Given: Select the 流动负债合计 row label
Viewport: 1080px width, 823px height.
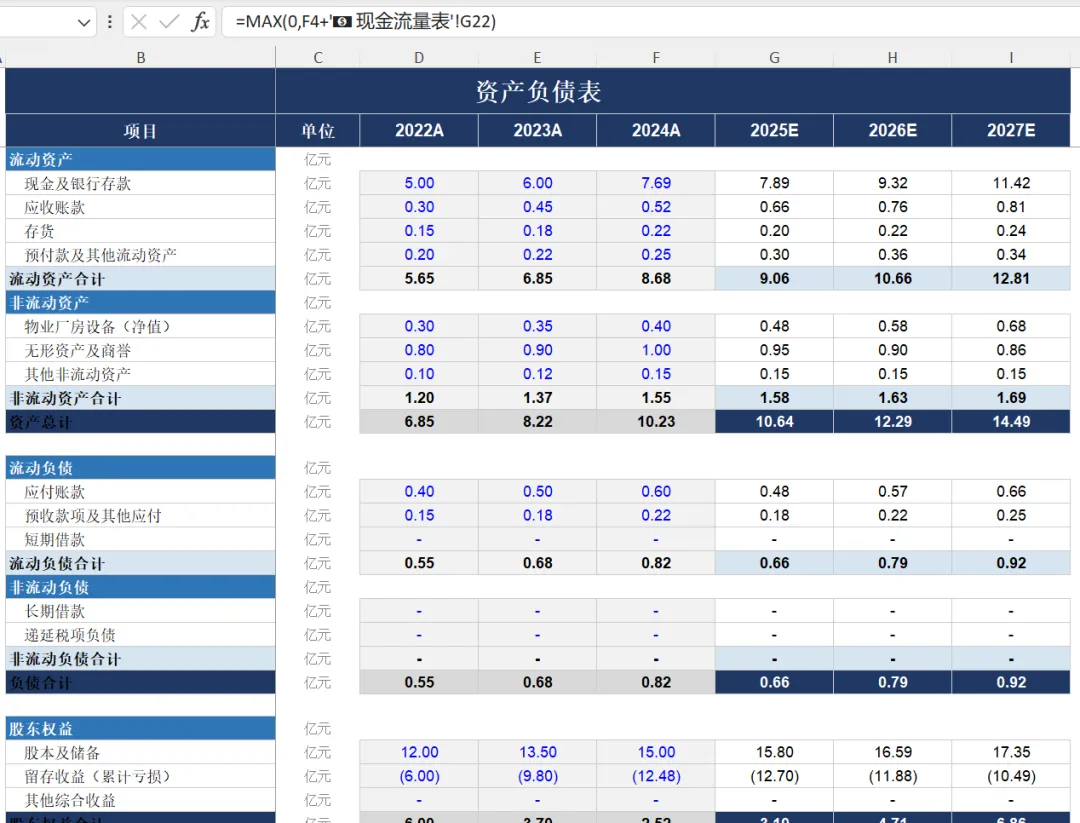Looking at the screenshot, I should tap(141, 563).
